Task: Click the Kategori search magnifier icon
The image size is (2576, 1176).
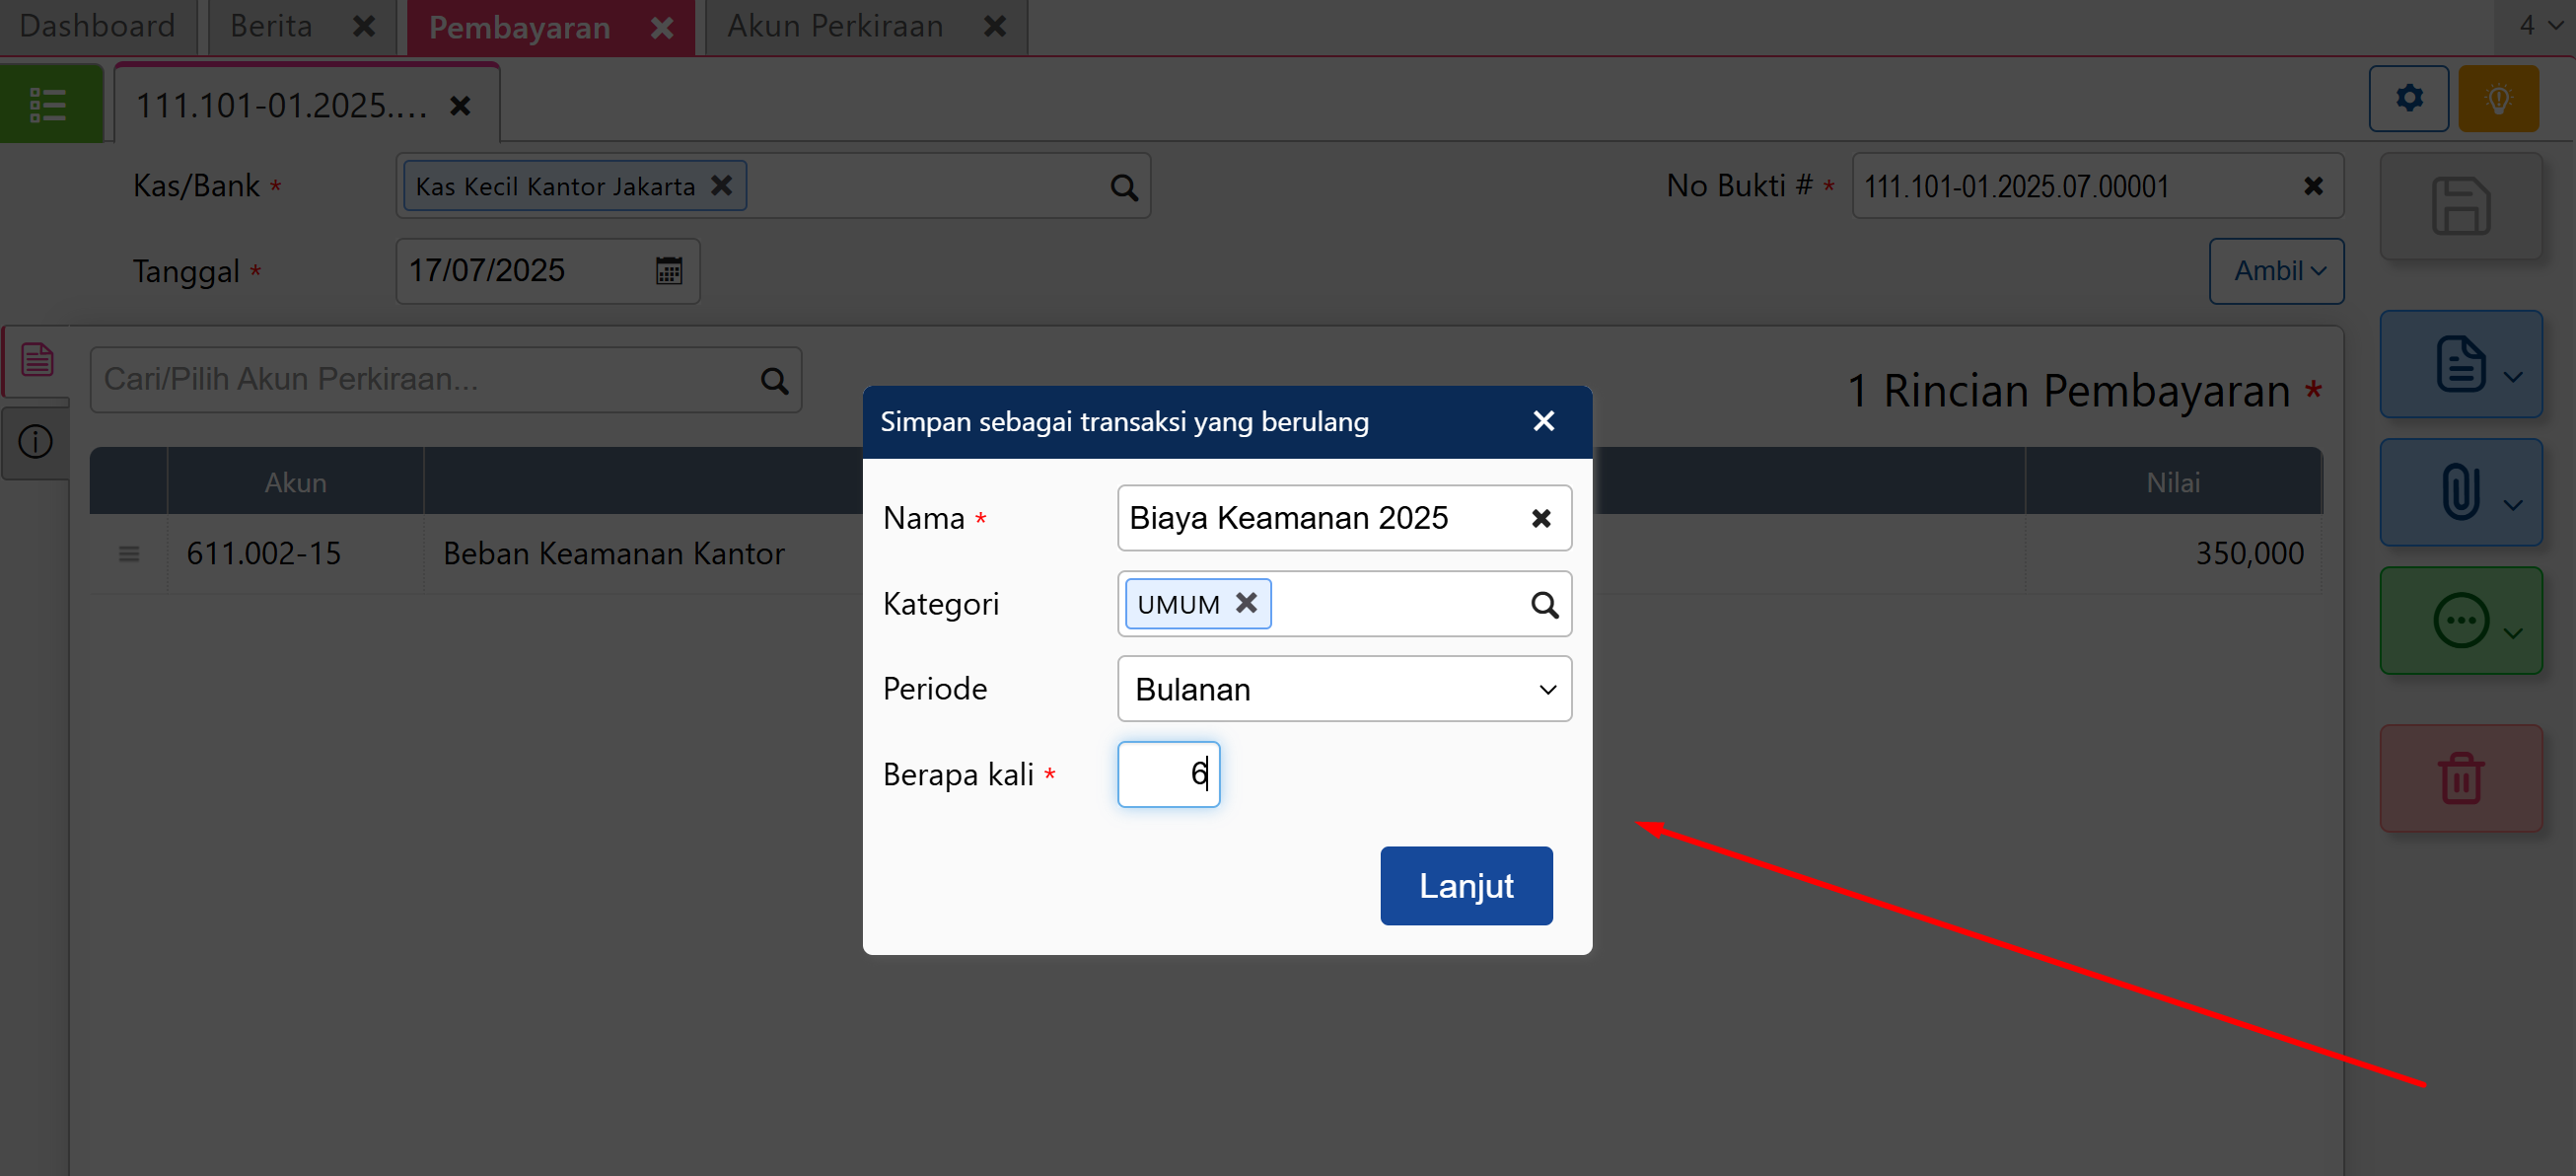Action: (x=1543, y=604)
